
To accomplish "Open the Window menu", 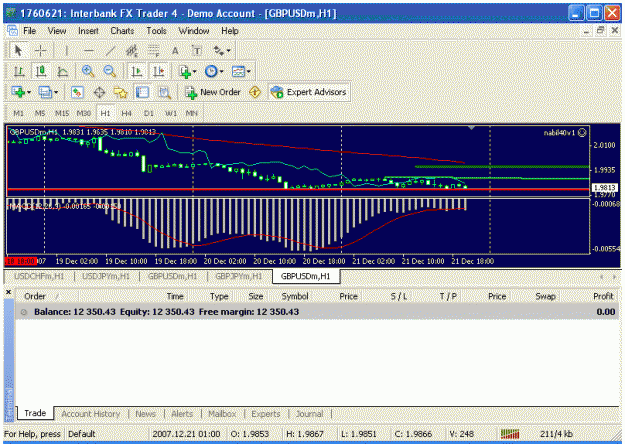I will tap(194, 31).
